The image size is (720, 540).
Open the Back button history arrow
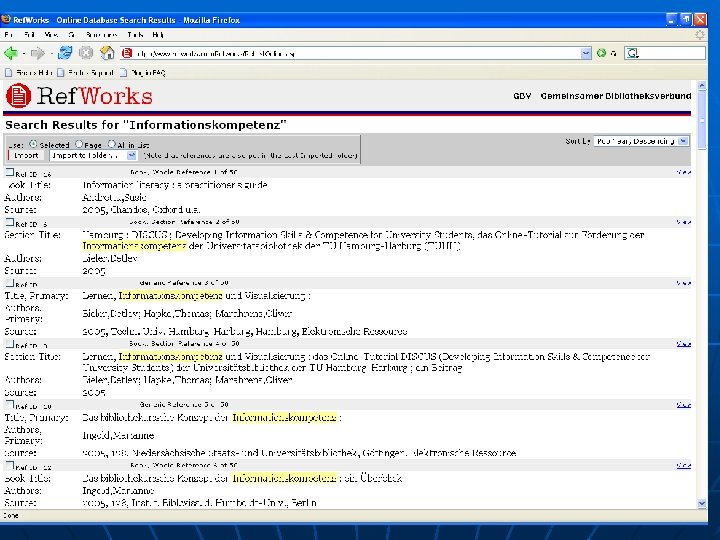(23, 54)
